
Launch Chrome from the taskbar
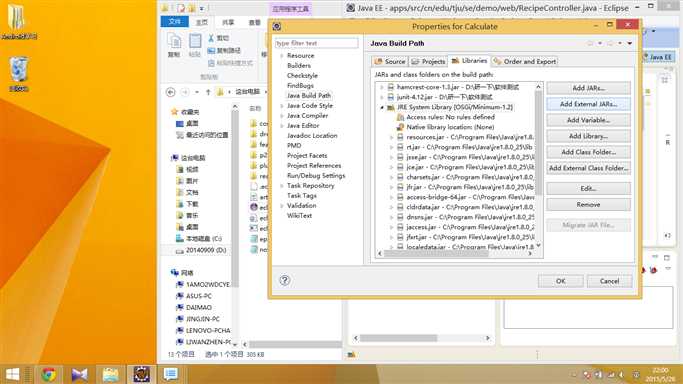pos(49,374)
